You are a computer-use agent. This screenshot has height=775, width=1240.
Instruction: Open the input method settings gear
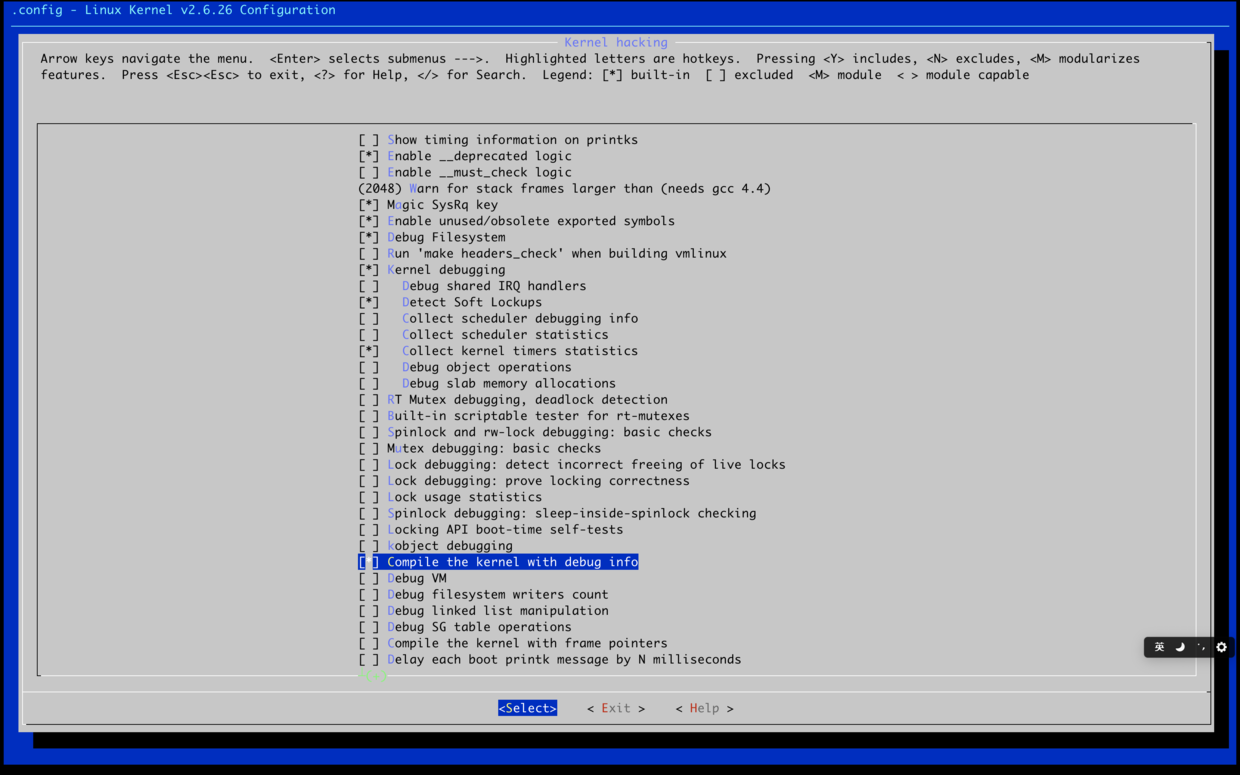click(x=1221, y=647)
